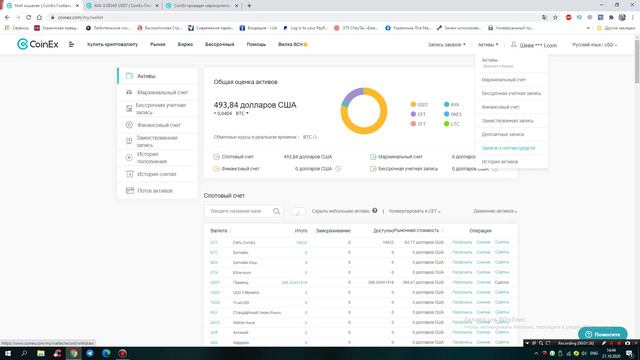Viewport: 640px width, 360px height.
Task: Select Активы in the left sidebar
Action: [x=157, y=76]
